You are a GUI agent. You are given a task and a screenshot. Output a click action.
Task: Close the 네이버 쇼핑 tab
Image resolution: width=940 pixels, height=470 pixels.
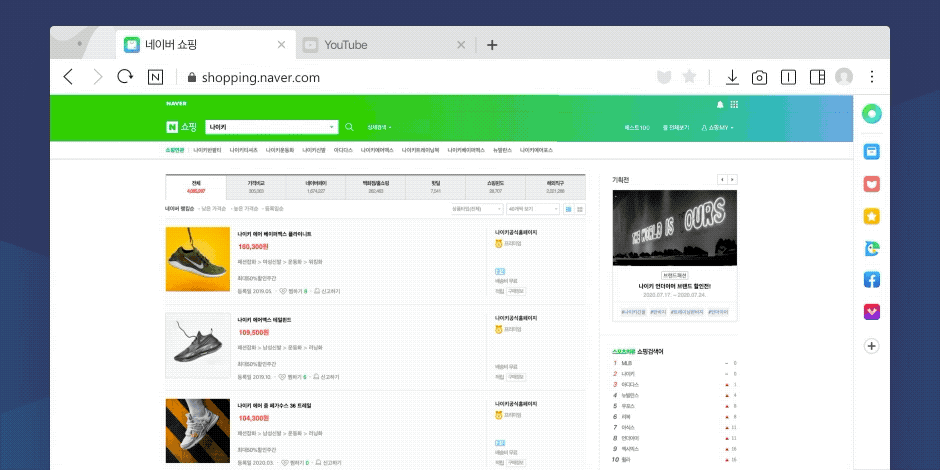click(281, 45)
